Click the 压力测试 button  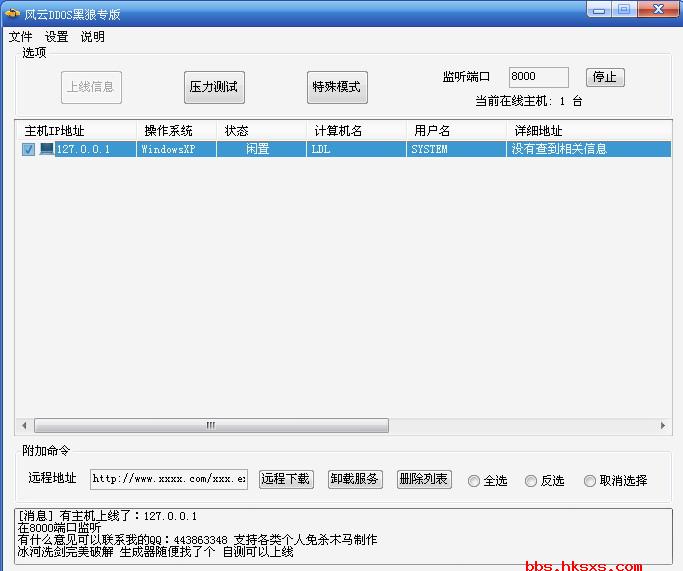(x=214, y=87)
